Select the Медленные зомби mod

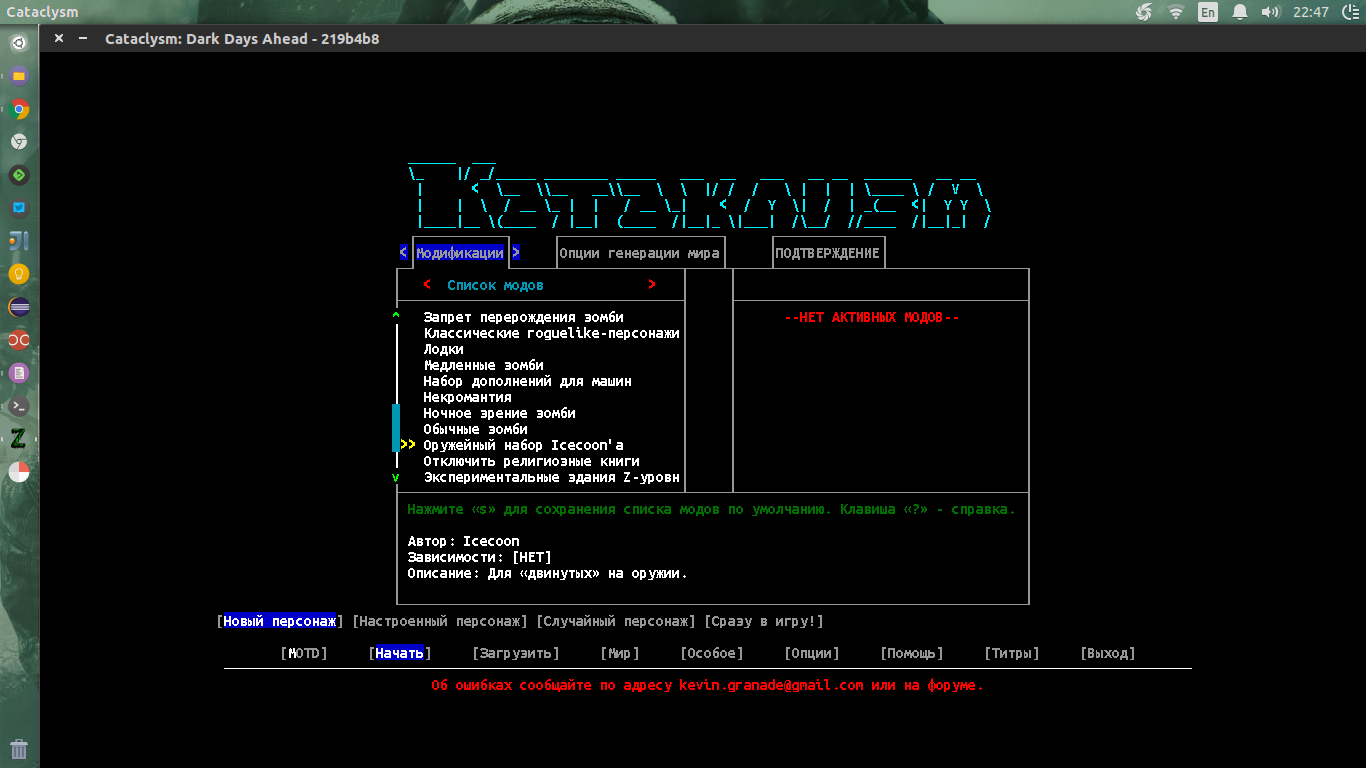[484, 365]
